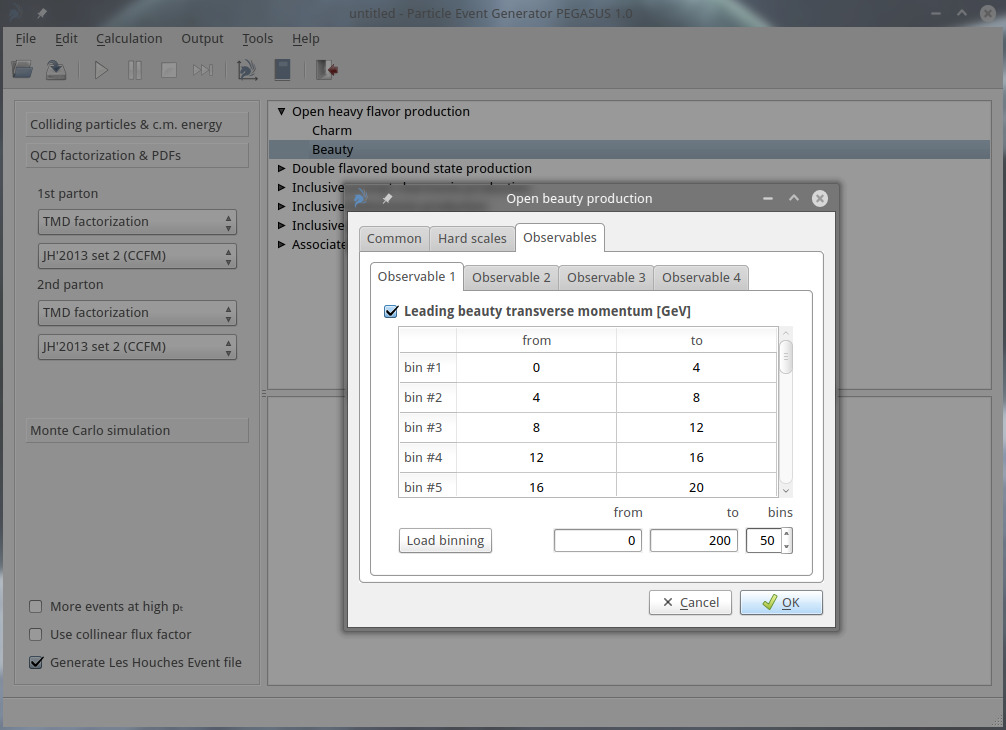Enable More events at high pt
The image size is (1006, 730).
point(37,606)
